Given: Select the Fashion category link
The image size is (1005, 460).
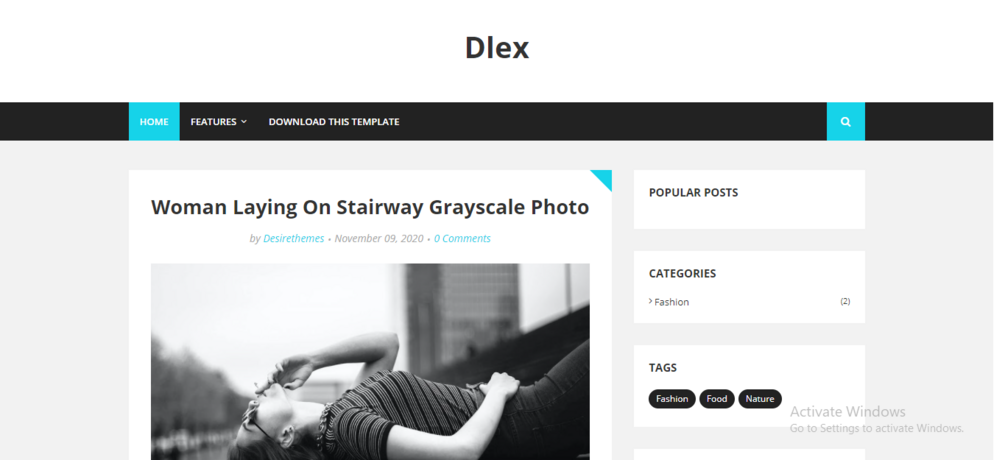Looking at the screenshot, I should 672,302.
